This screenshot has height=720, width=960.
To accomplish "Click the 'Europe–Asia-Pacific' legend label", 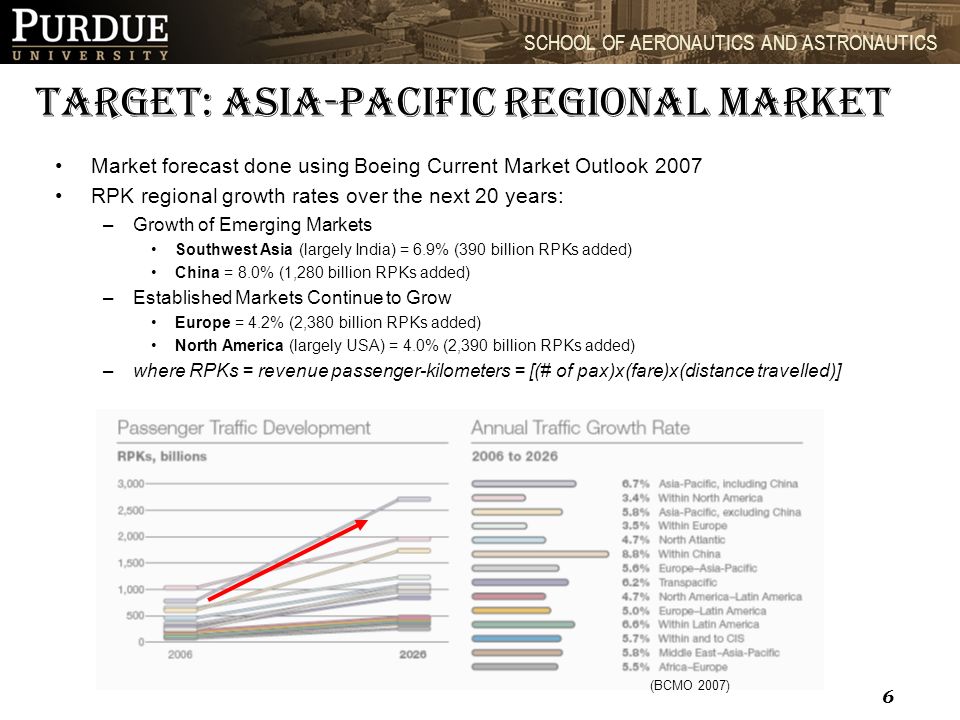I will [x=708, y=568].
